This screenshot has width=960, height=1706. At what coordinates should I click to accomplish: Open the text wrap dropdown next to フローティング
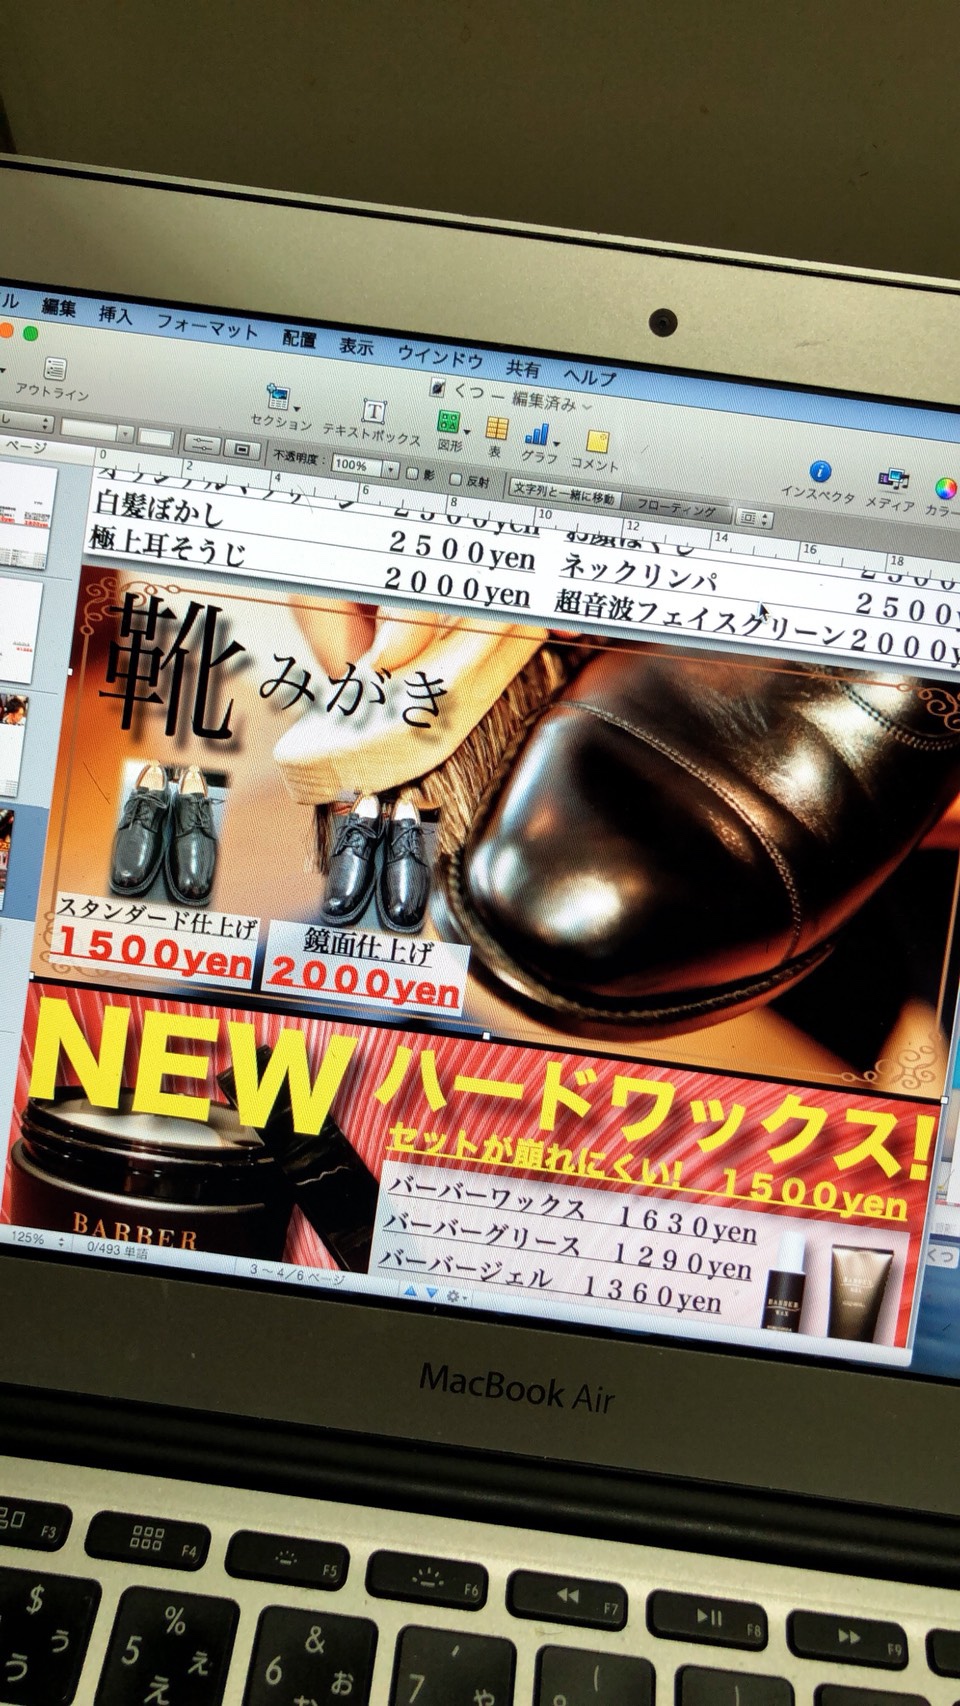753,518
